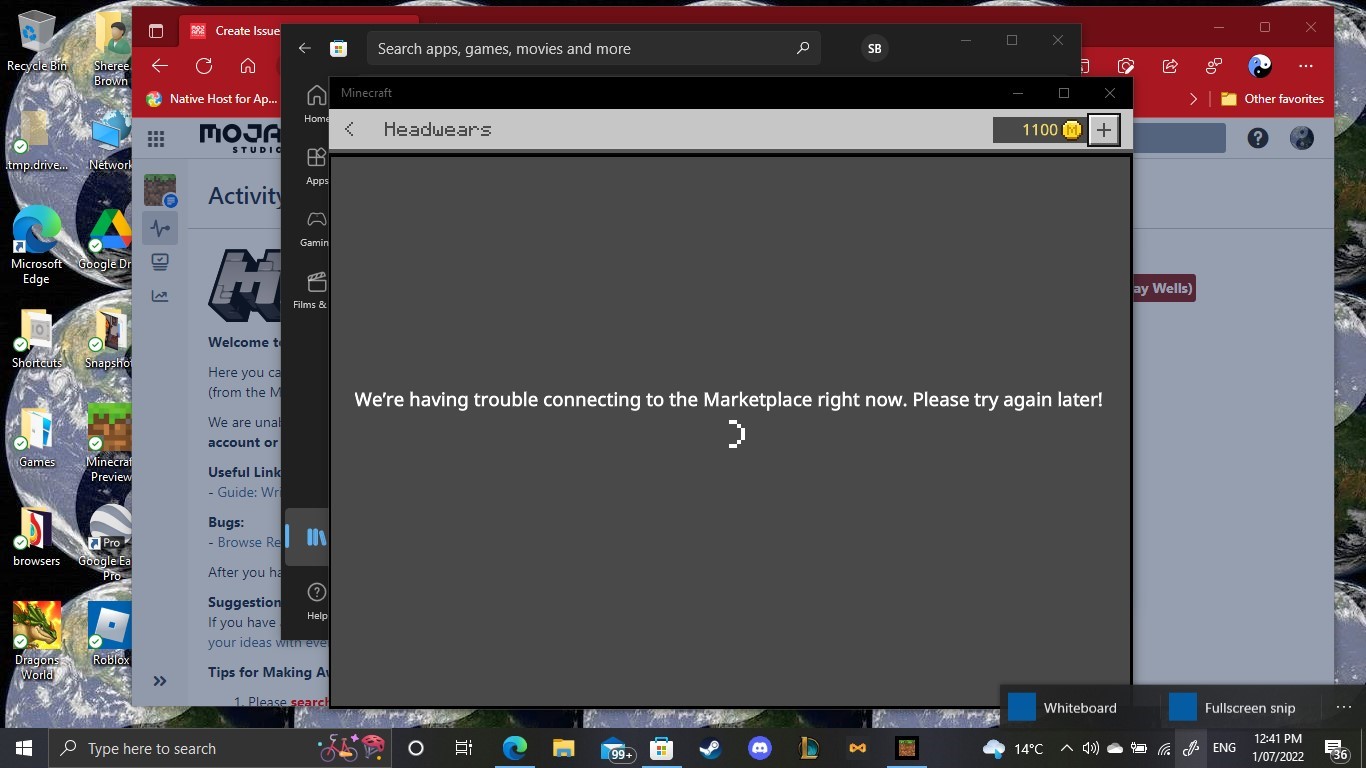Open the Other favorites folder

pyautogui.click(x=1272, y=99)
